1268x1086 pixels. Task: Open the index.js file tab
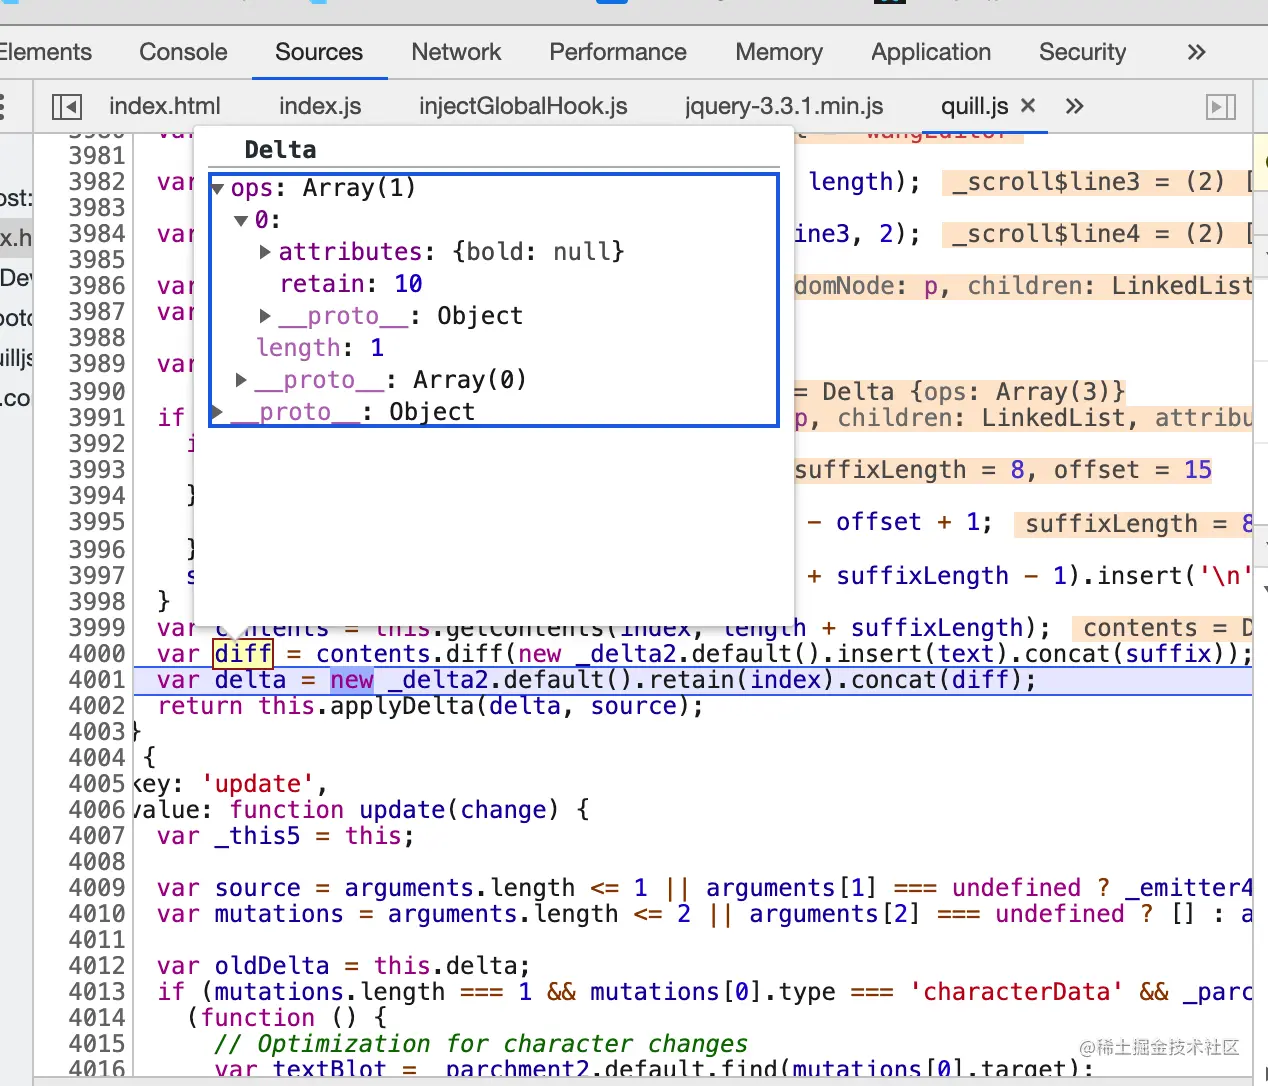tap(320, 106)
